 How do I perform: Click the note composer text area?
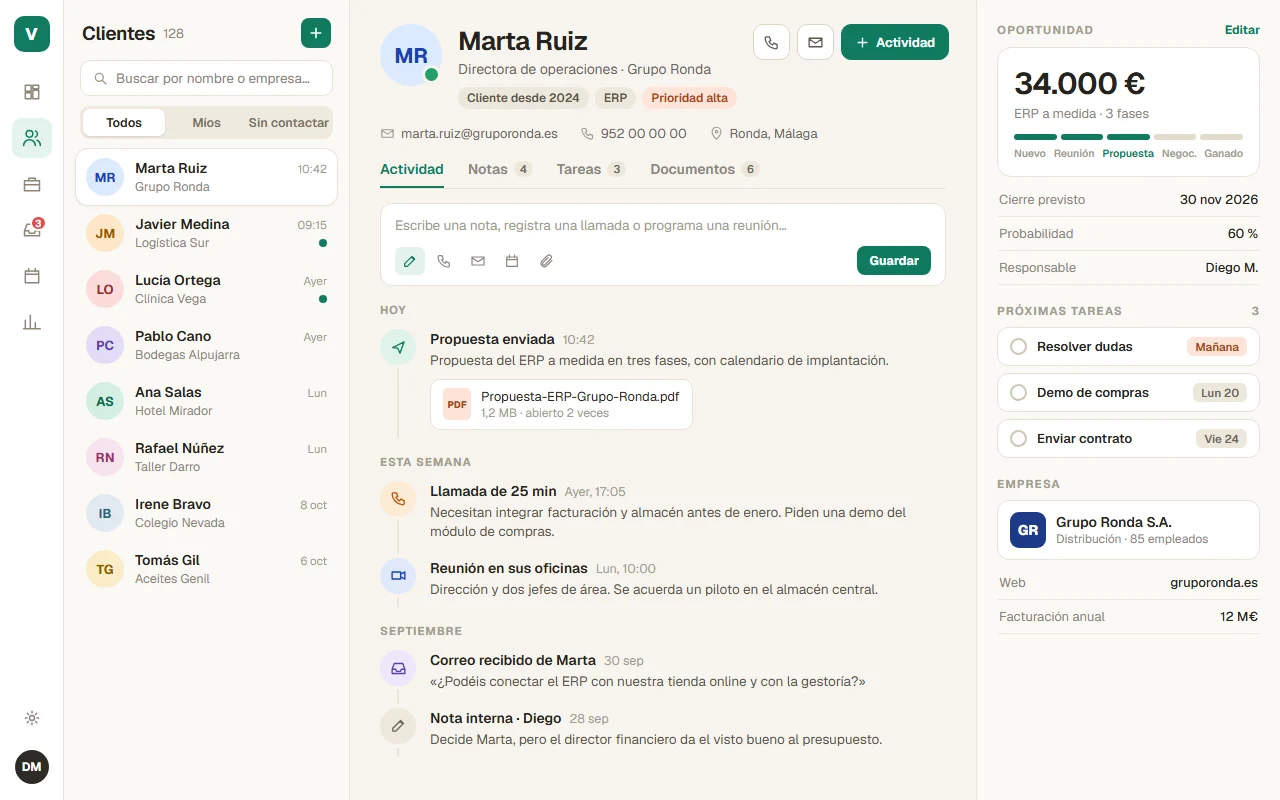[663, 226]
